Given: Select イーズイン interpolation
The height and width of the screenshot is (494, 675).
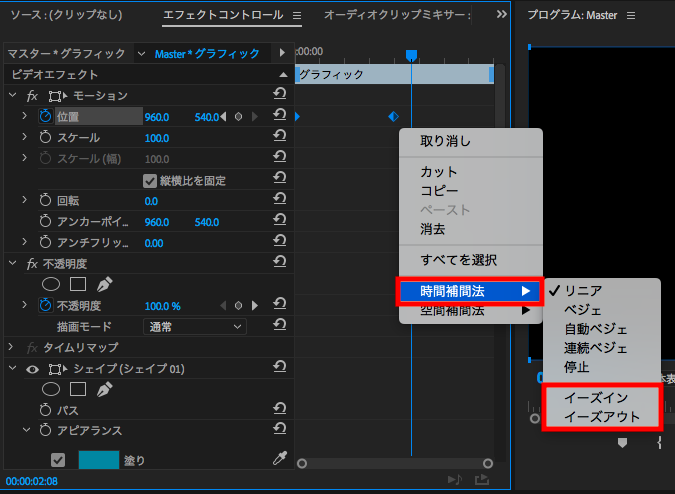Looking at the screenshot, I should (x=602, y=398).
